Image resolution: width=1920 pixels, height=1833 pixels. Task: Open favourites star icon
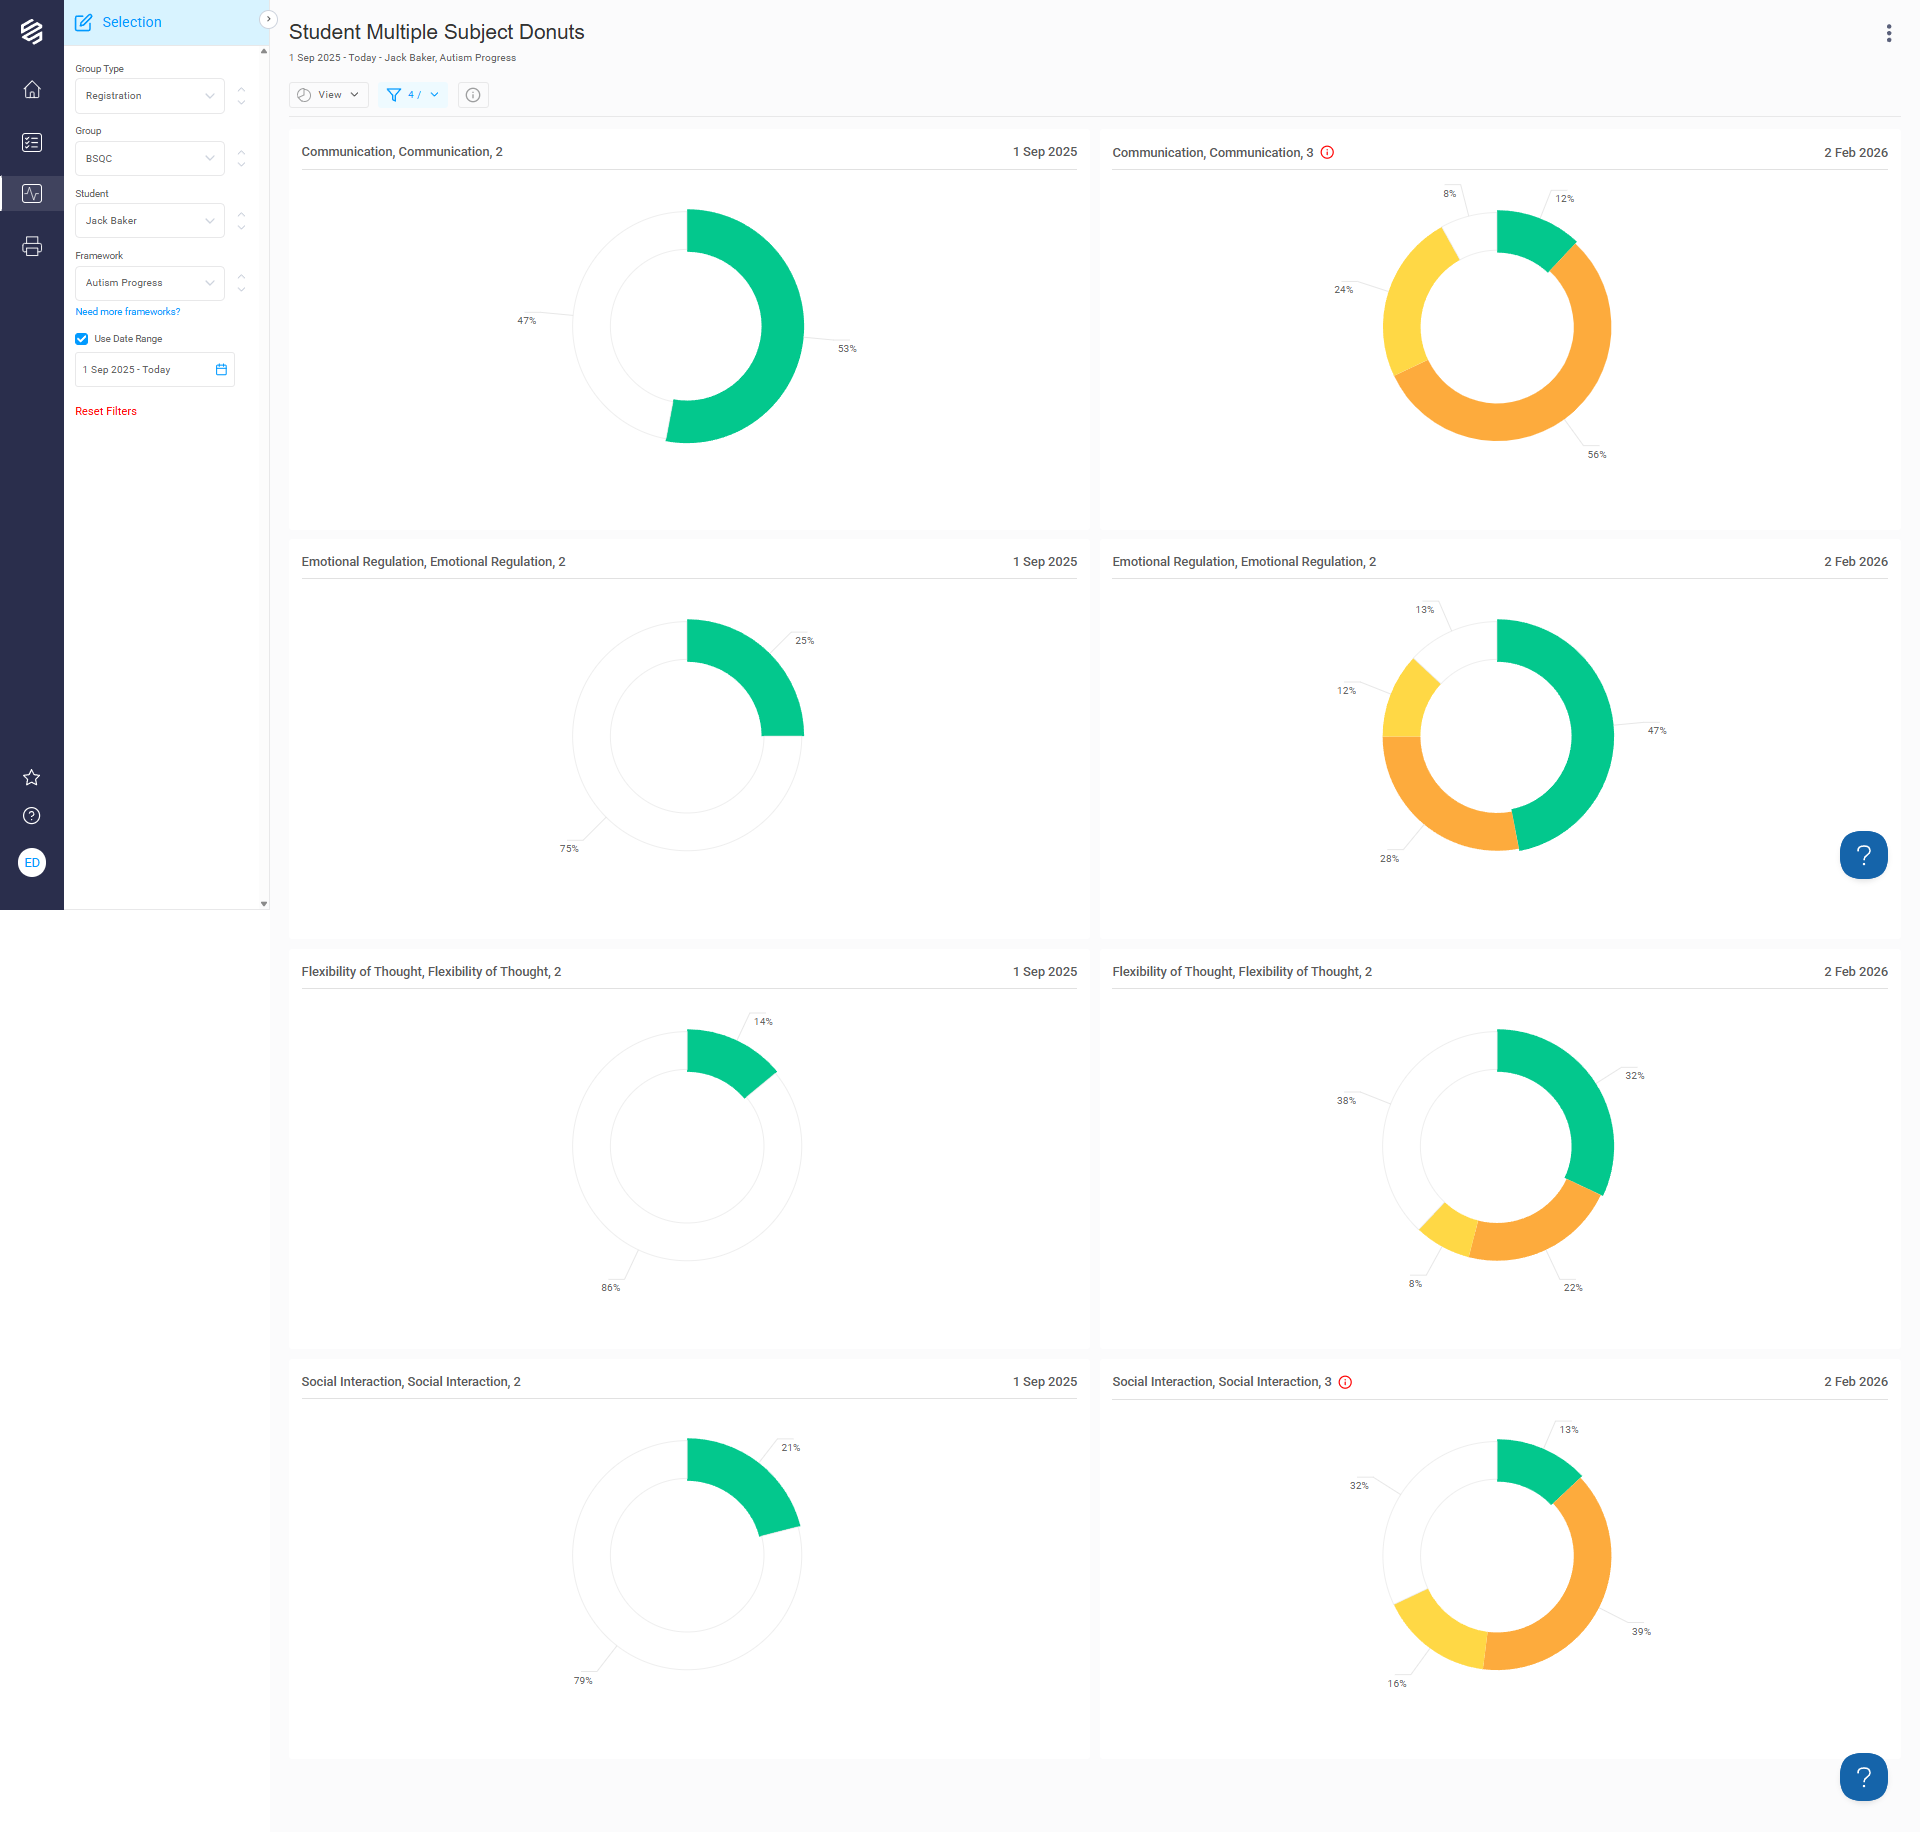click(32, 777)
